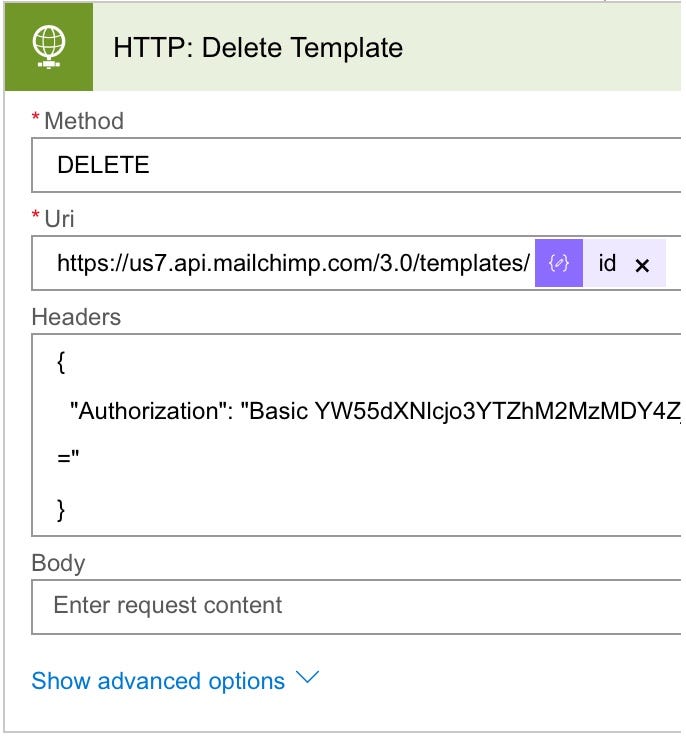Viewport: 686px width, 736px height.
Task: Click the purple expression icon on id token
Action: (x=559, y=264)
